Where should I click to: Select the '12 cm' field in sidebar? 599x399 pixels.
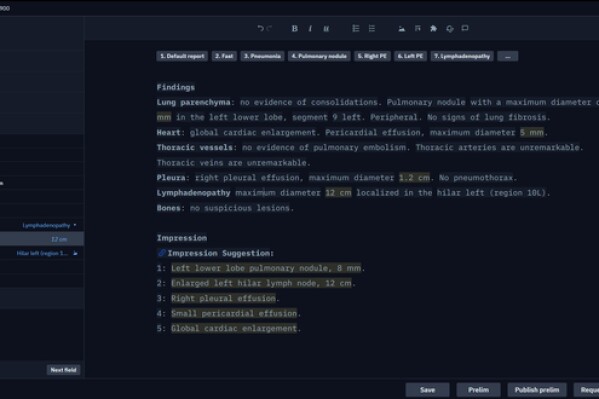tap(42, 239)
